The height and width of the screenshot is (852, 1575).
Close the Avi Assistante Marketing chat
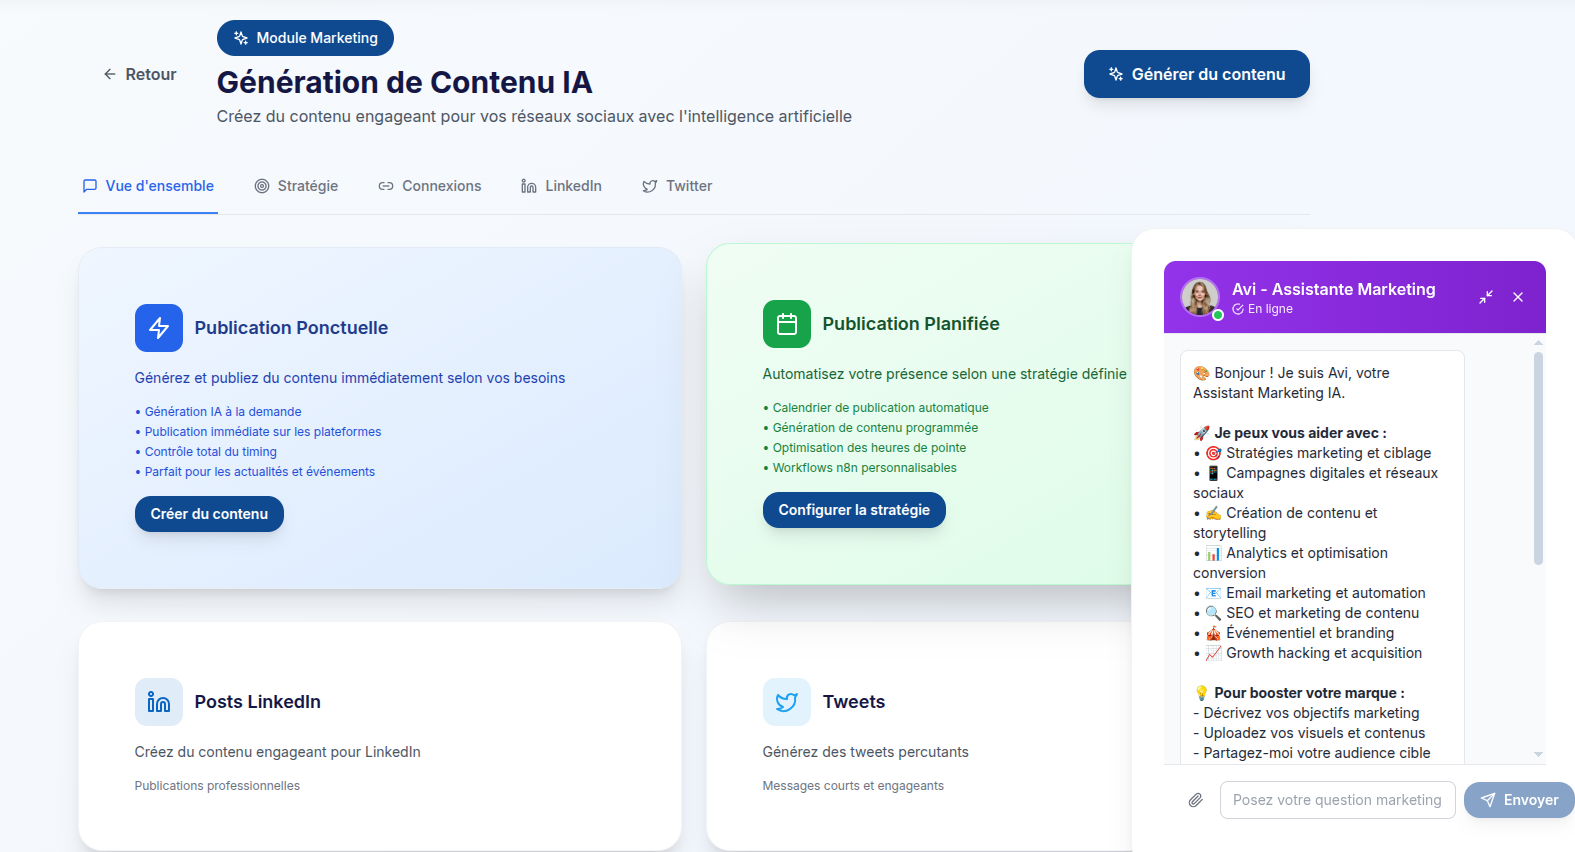(1518, 297)
